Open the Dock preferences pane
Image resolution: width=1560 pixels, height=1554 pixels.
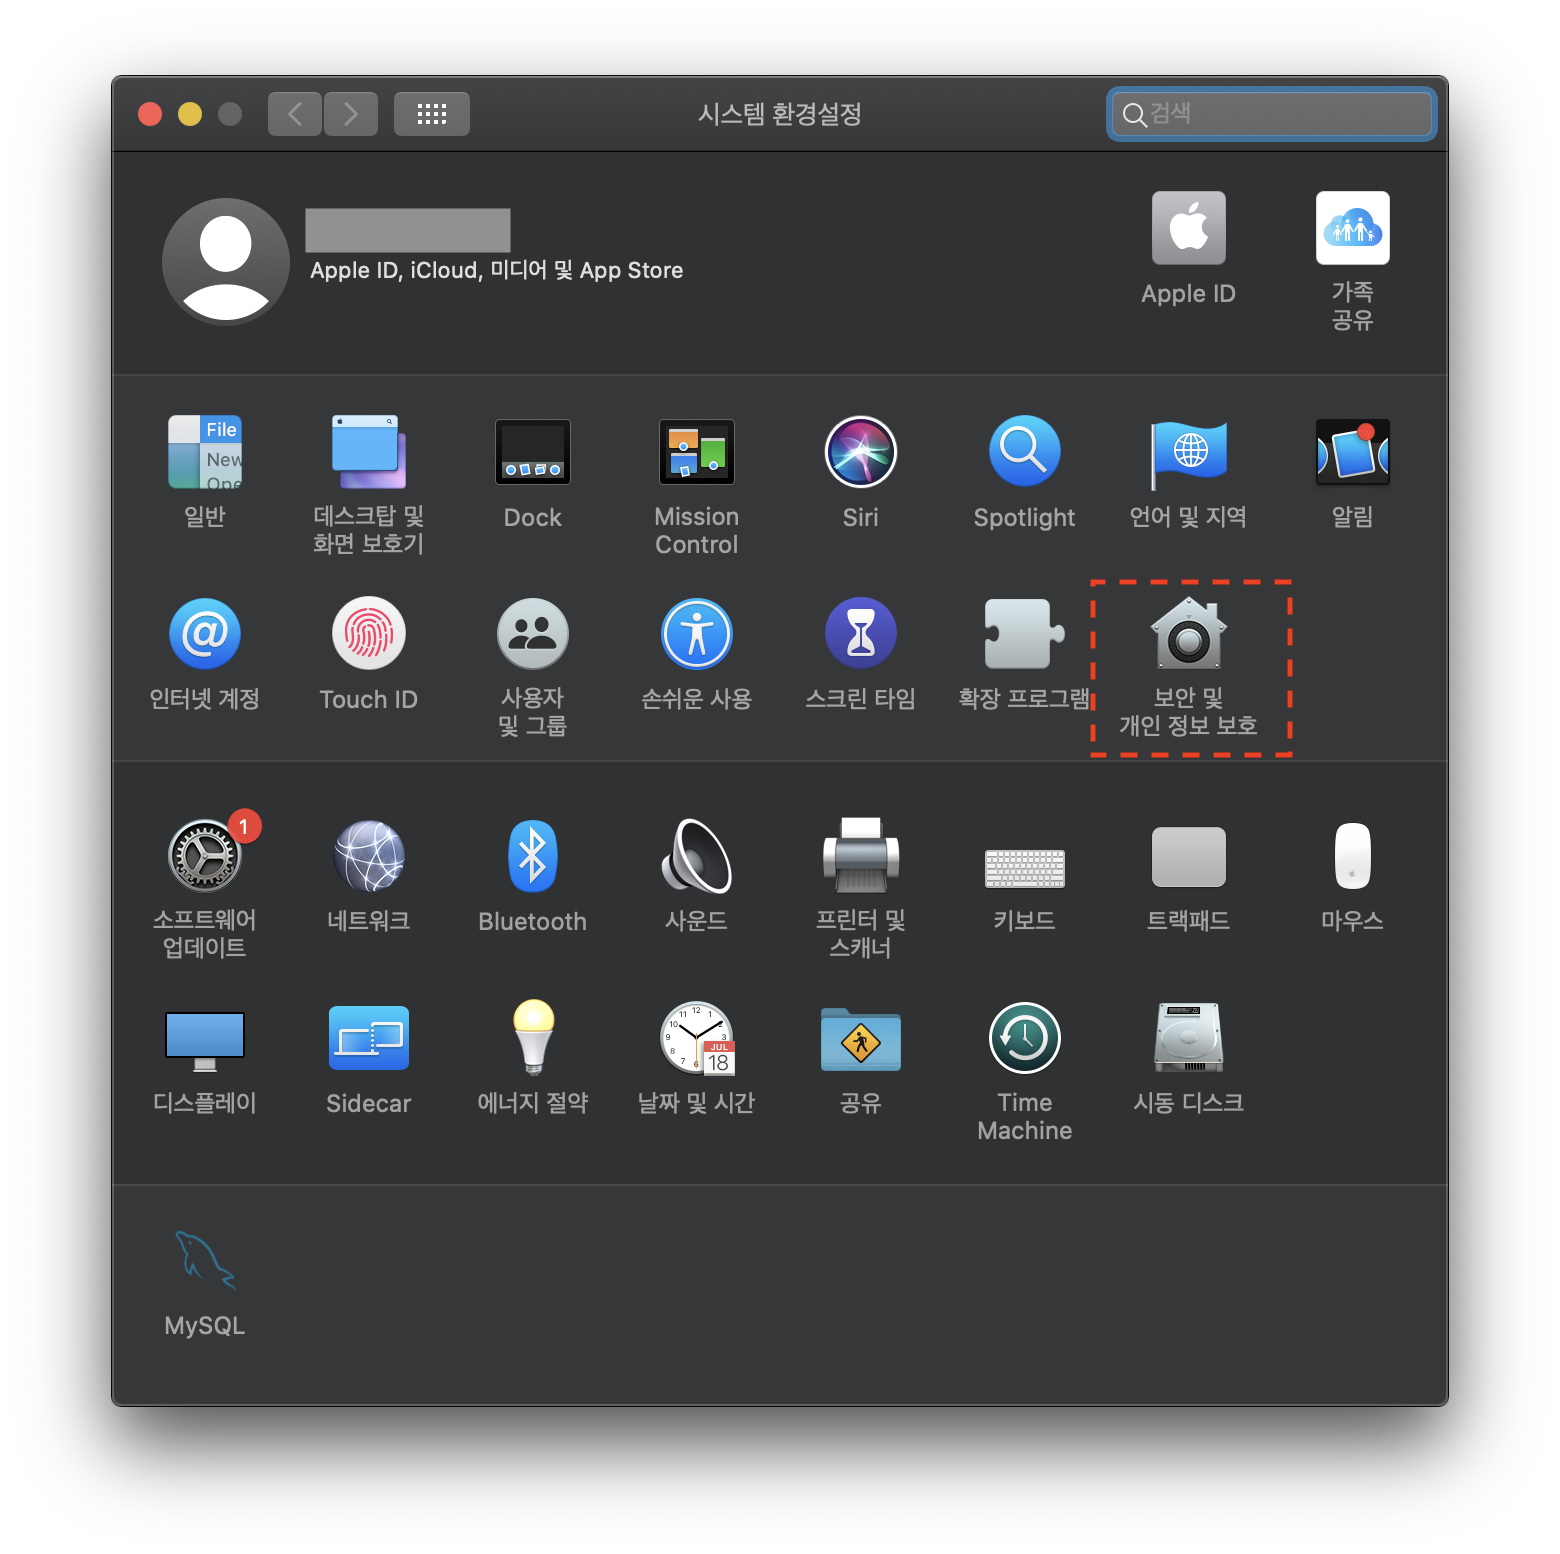pos(533,452)
